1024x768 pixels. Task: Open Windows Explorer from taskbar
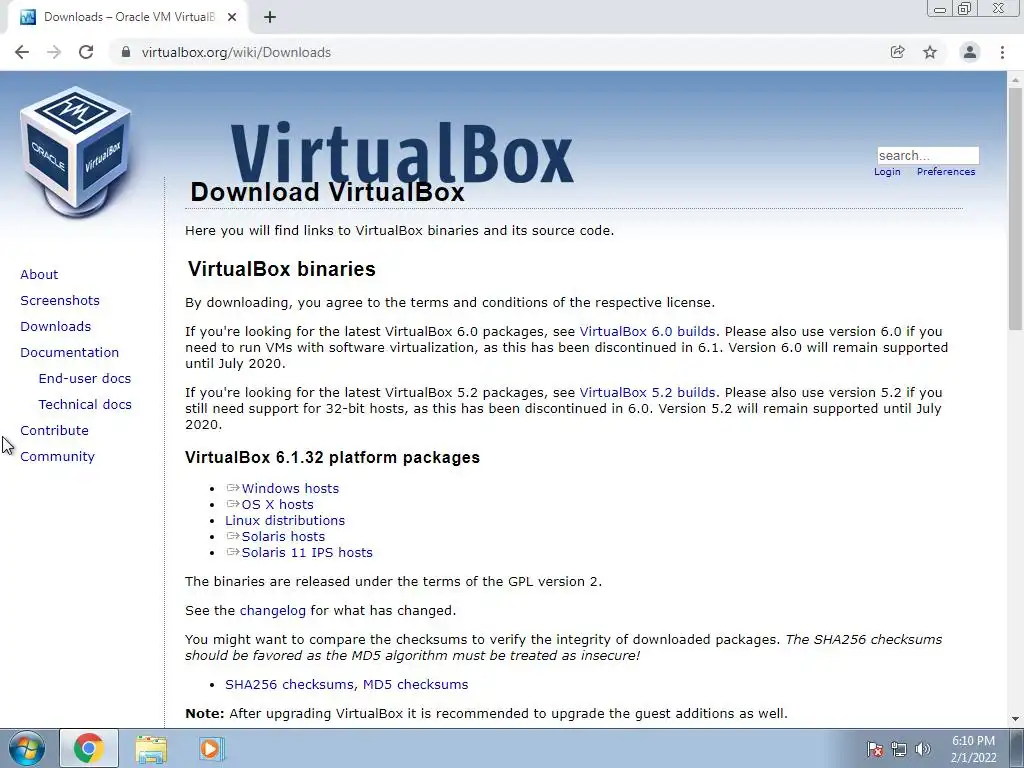[x=151, y=748]
